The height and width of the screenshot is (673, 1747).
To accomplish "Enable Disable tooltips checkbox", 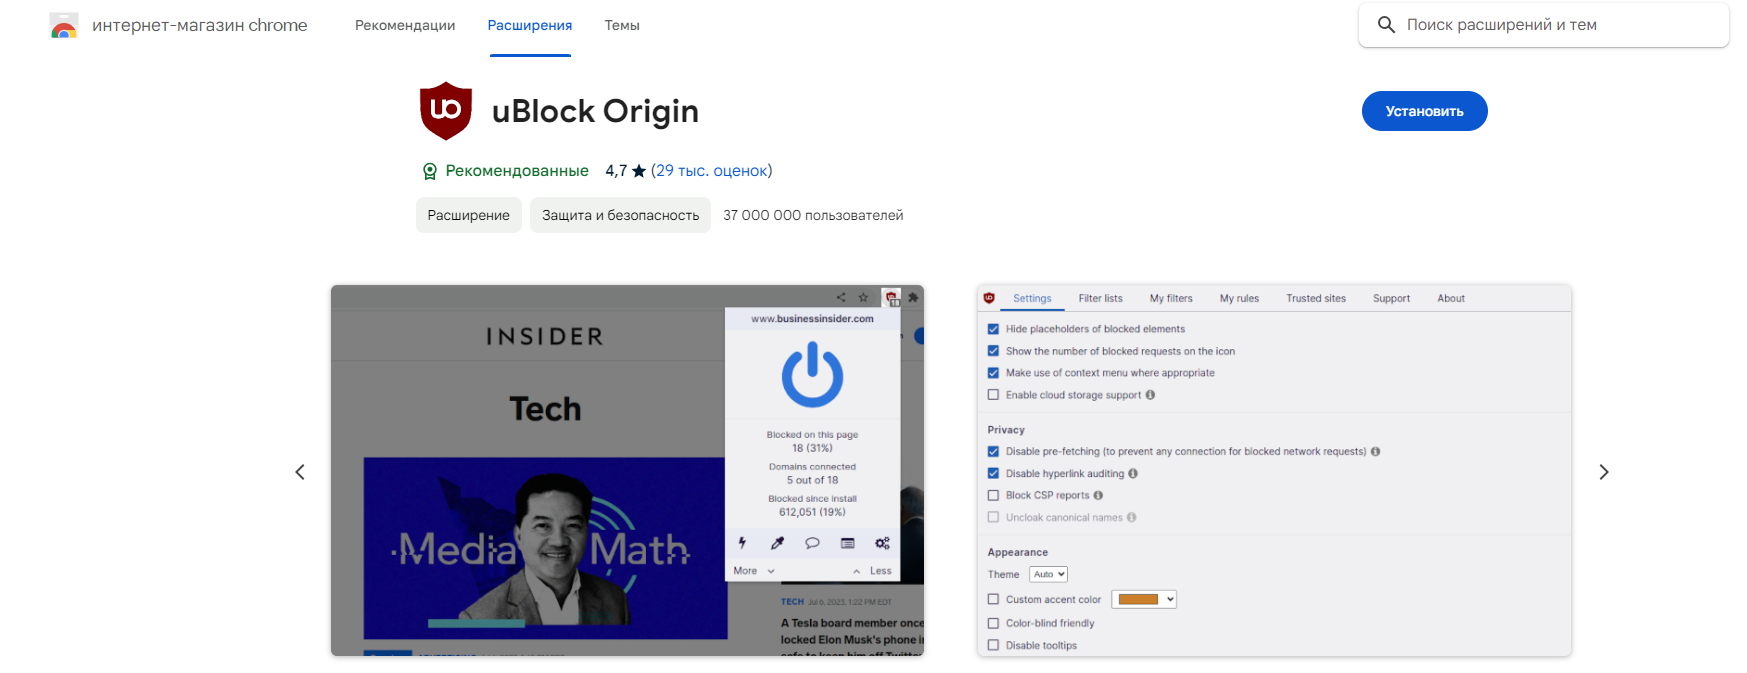I will 993,646.
